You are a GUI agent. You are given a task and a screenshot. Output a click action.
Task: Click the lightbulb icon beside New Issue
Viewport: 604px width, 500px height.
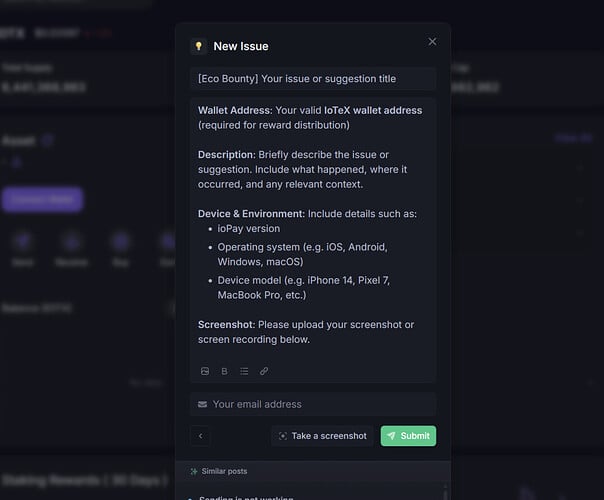pos(199,46)
